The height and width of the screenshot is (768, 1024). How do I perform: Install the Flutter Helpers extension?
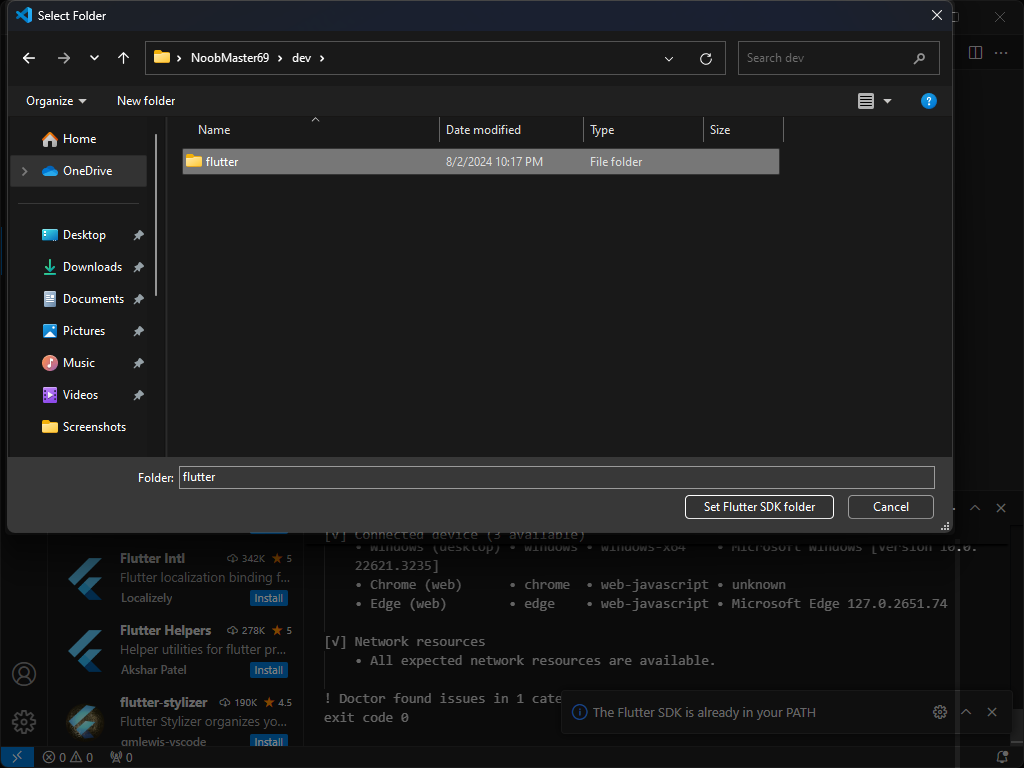point(268,670)
